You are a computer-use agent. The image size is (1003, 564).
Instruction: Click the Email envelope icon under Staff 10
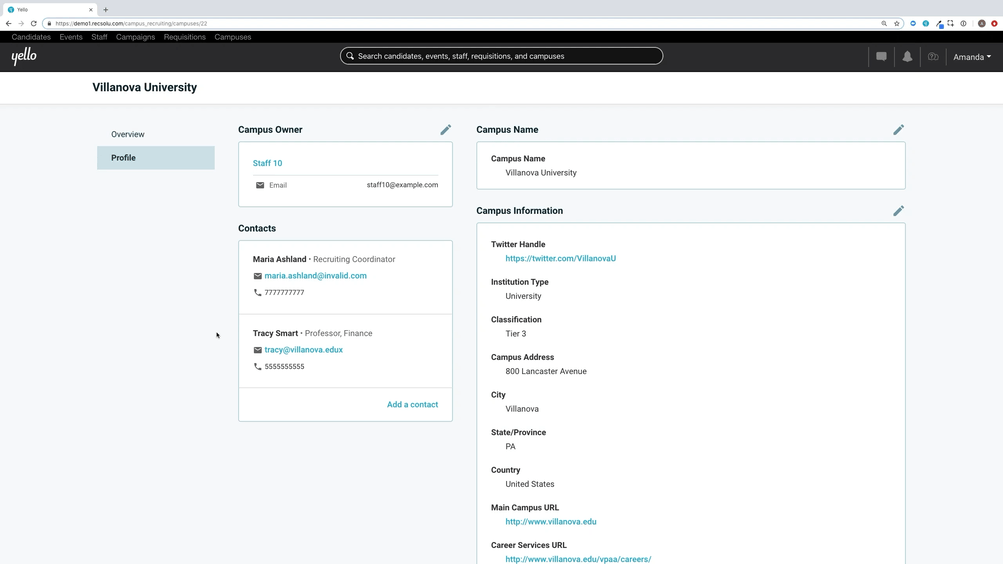click(260, 185)
